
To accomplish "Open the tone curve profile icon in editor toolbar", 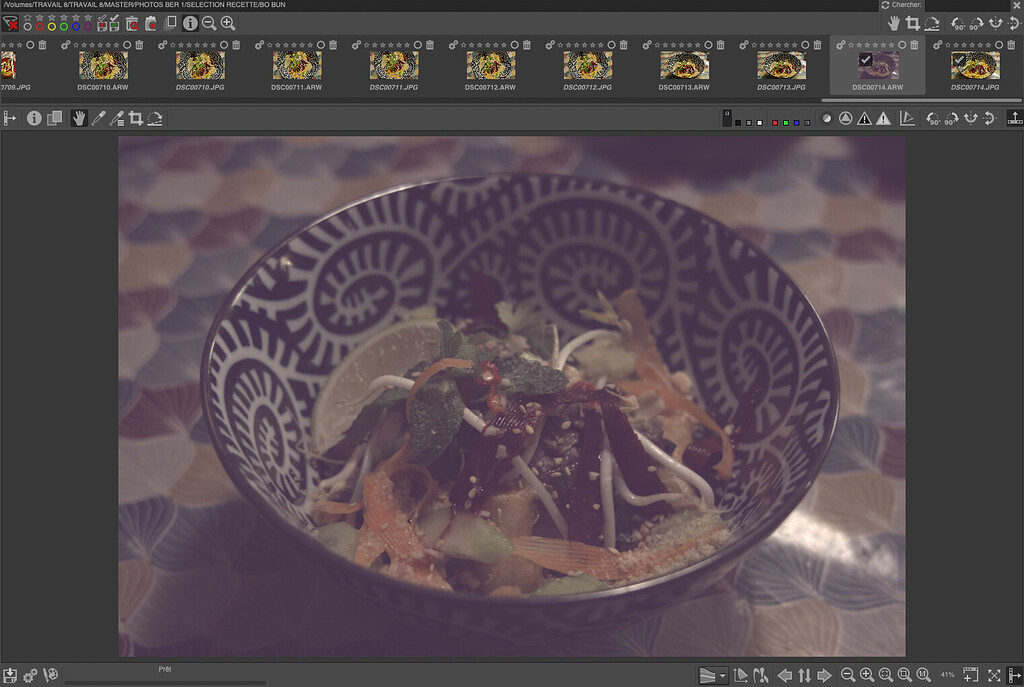I will point(907,118).
